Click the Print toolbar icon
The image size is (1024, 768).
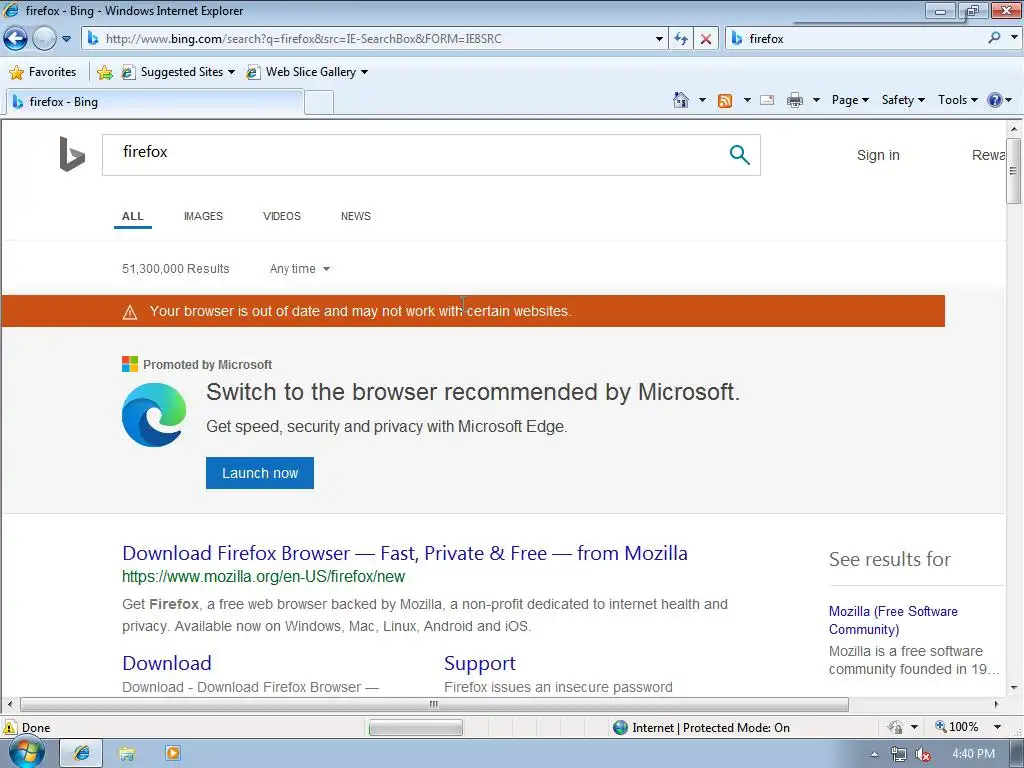(x=795, y=100)
